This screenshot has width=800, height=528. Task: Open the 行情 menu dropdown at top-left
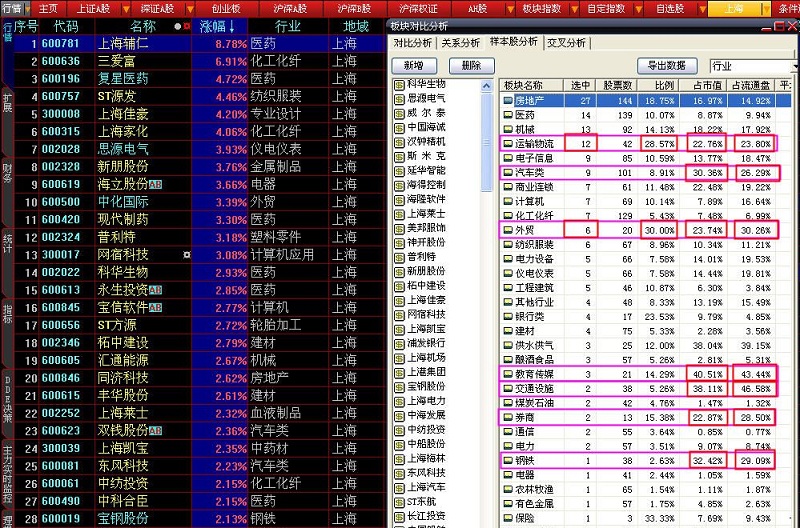(x=27, y=9)
